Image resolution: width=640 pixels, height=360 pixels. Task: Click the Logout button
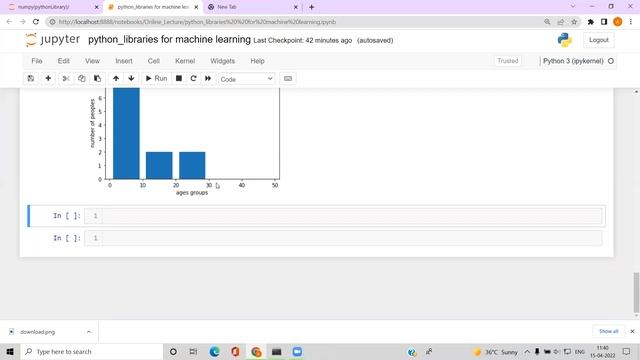pyautogui.click(x=599, y=40)
